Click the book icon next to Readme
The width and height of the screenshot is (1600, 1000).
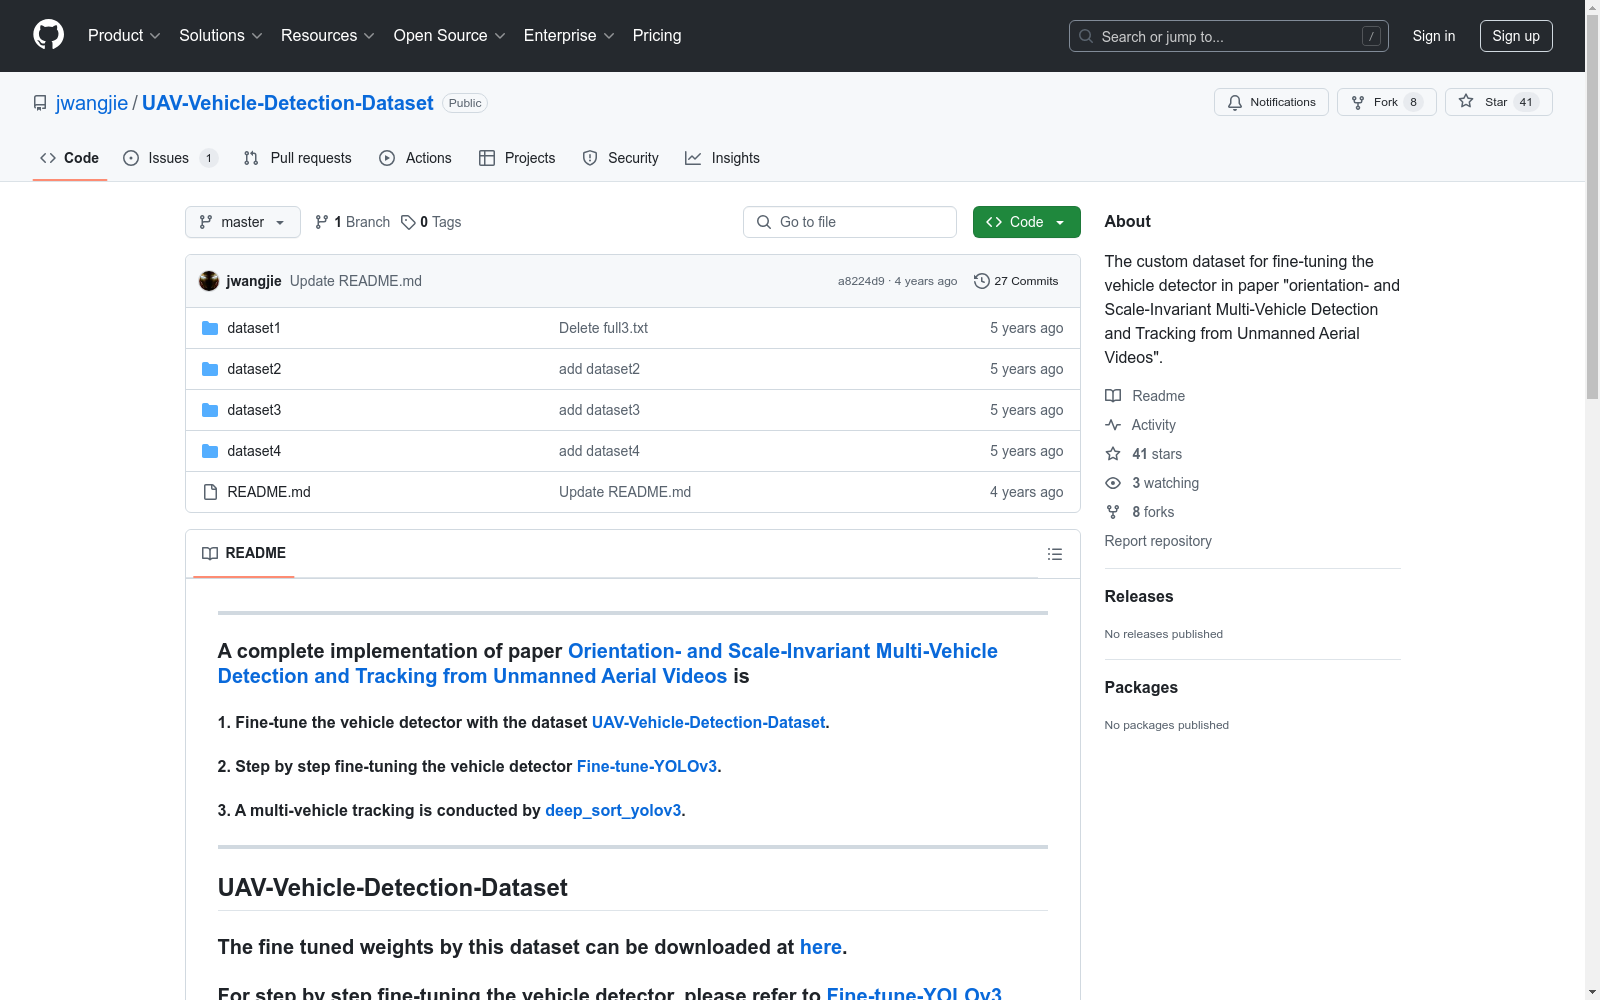click(x=1113, y=396)
